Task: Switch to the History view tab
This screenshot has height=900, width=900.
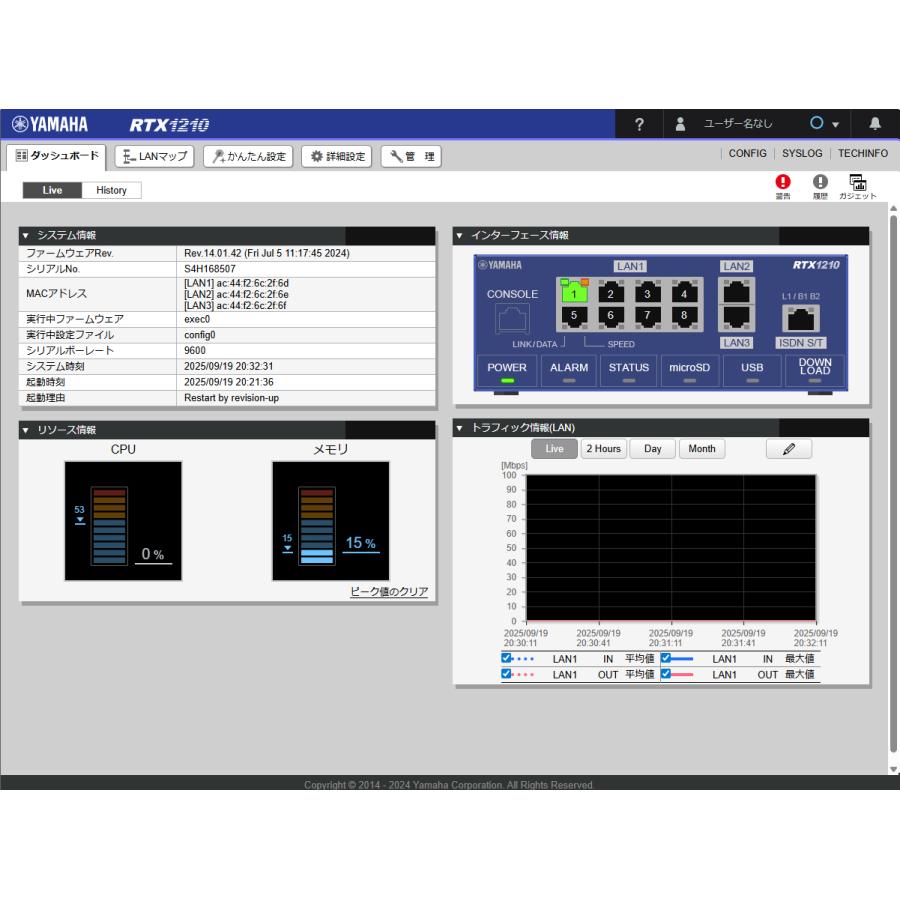Action: 111,190
